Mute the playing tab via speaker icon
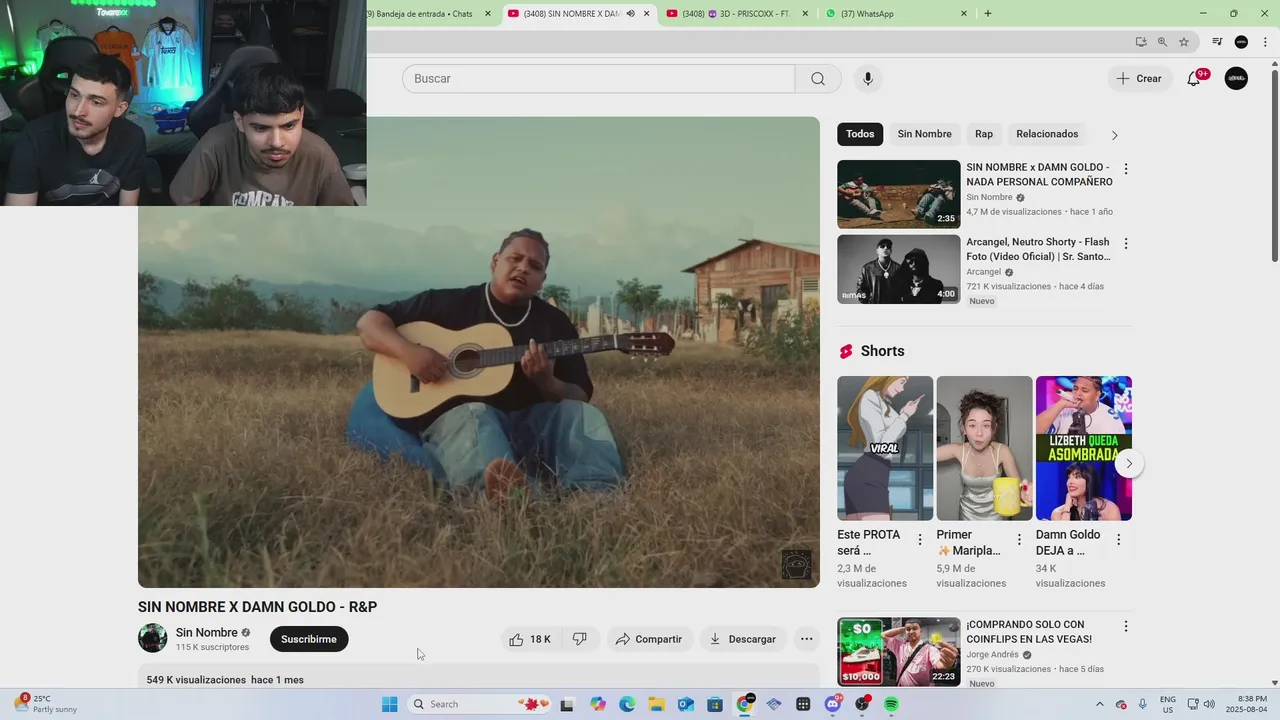 pyautogui.click(x=630, y=14)
